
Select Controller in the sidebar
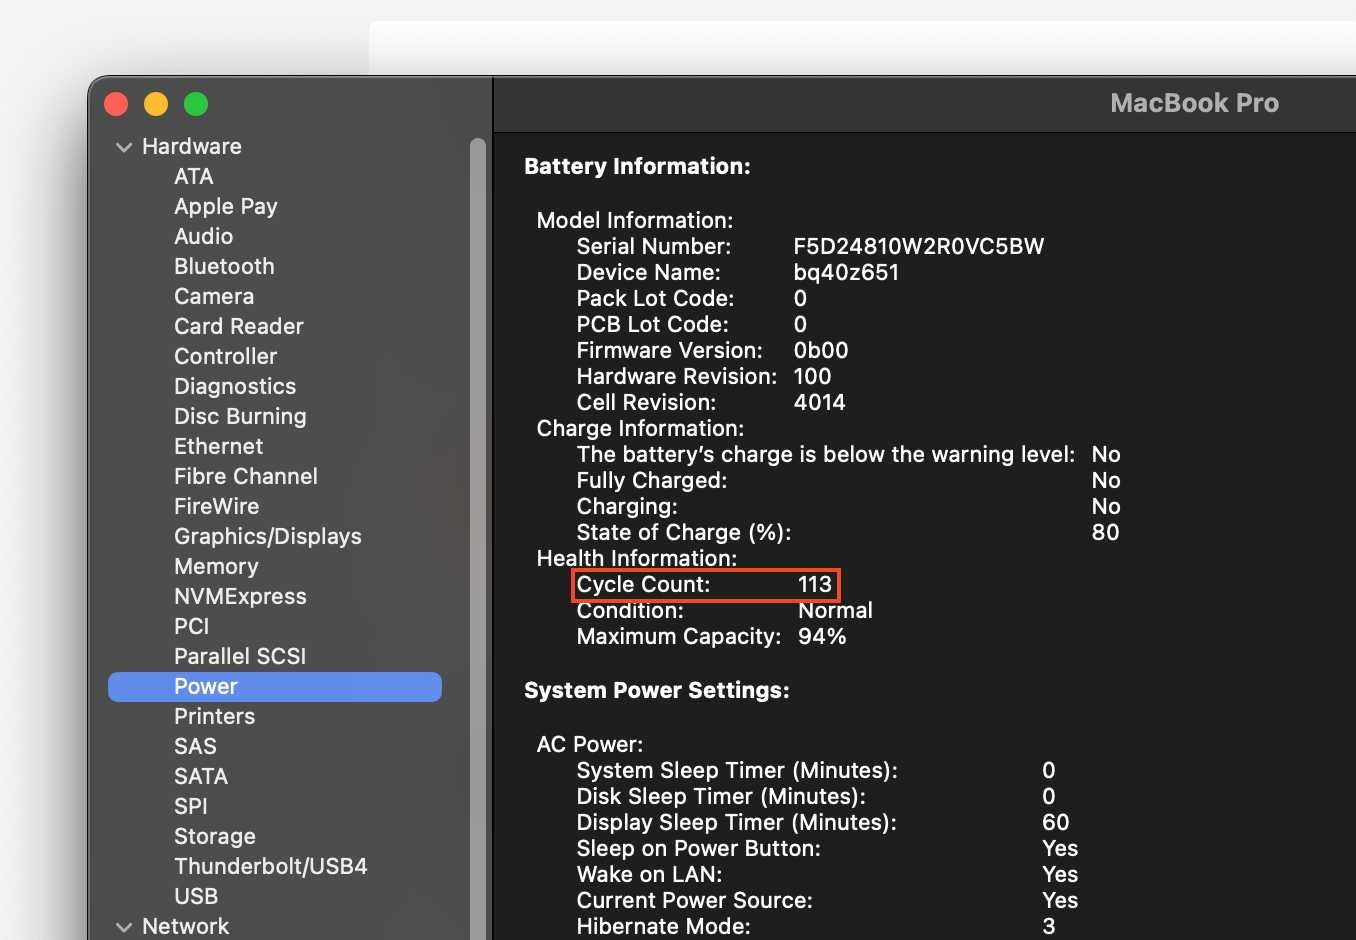(x=225, y=357)
